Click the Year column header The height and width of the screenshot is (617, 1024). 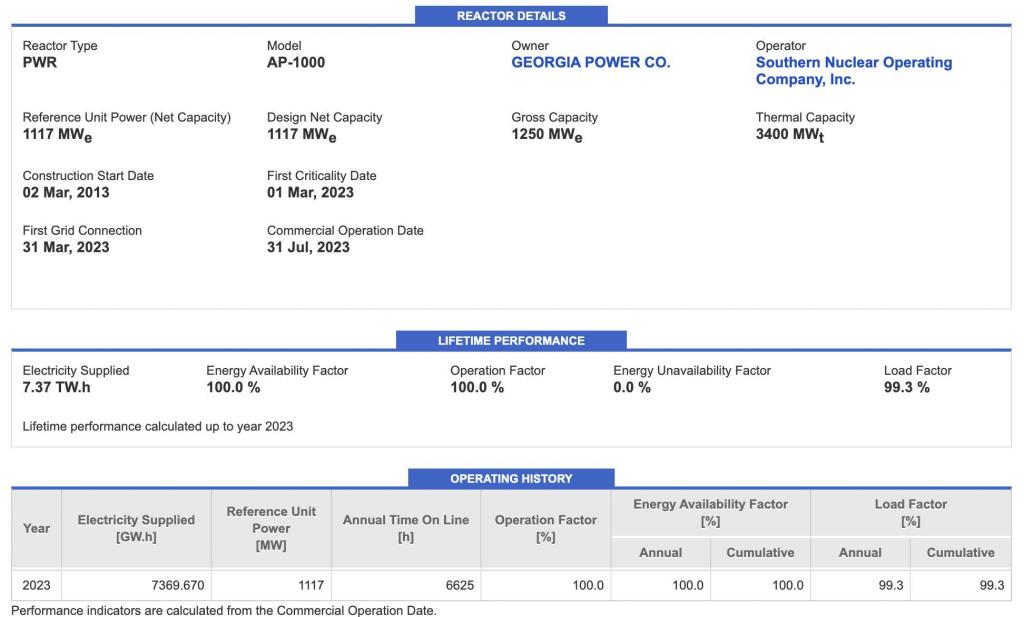click(x=37, y=528)
